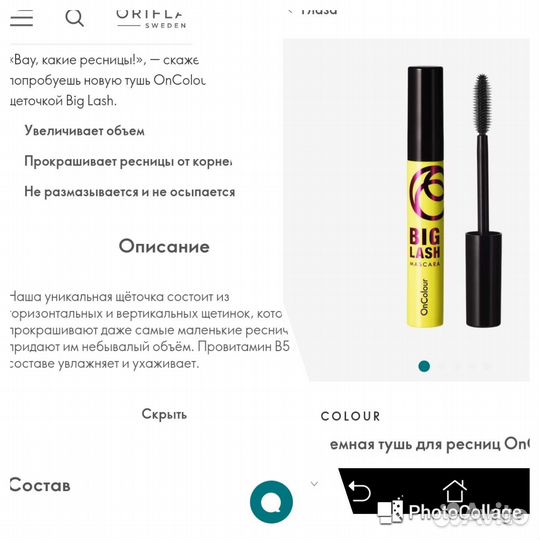Open the тушь для ресниц product title

pyautogui.click(x=429, y=444)
